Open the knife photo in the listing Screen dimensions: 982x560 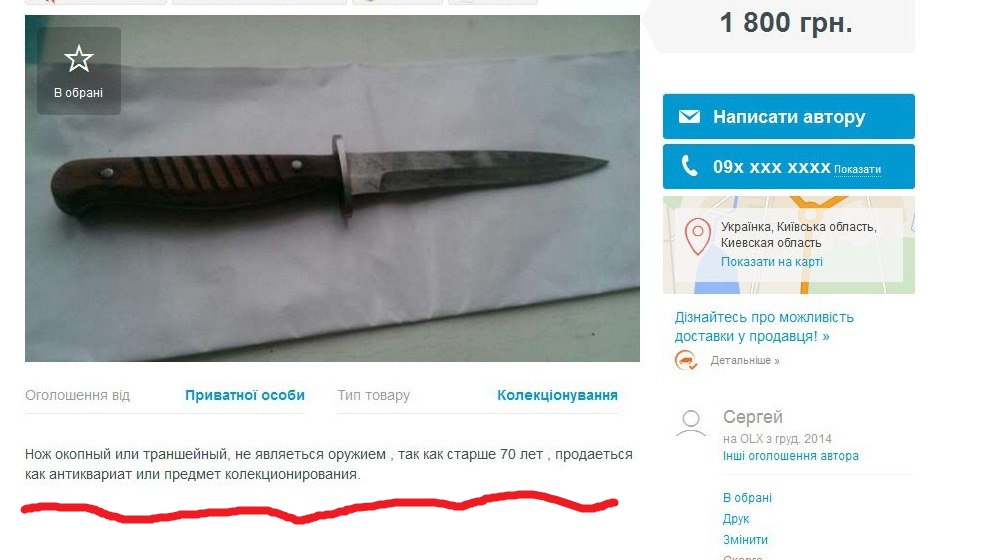(x=332, y=188)
